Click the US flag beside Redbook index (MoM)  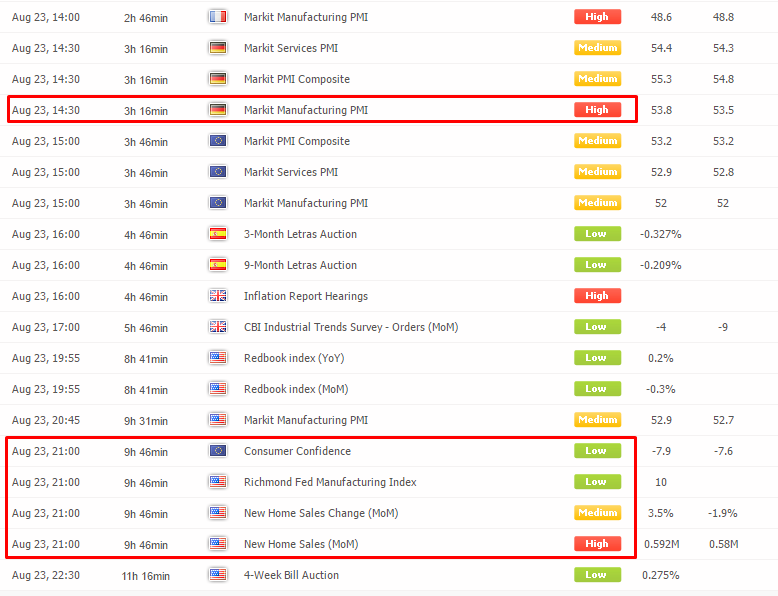[x=218, y=389]
